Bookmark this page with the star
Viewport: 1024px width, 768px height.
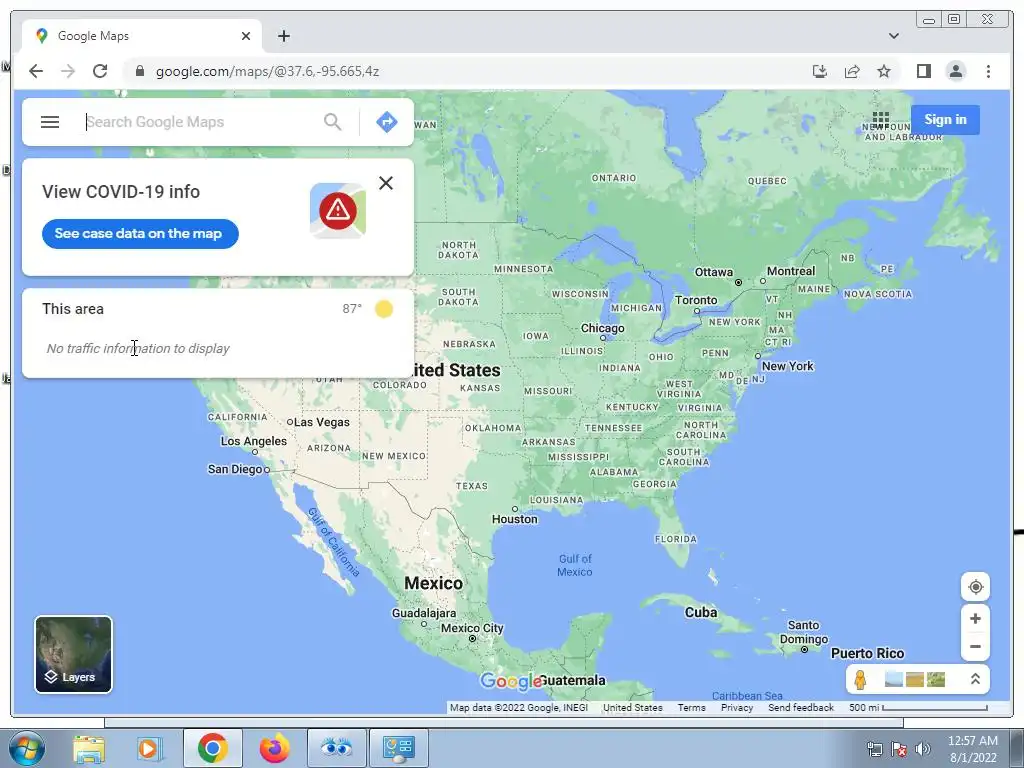pos(884,71)
